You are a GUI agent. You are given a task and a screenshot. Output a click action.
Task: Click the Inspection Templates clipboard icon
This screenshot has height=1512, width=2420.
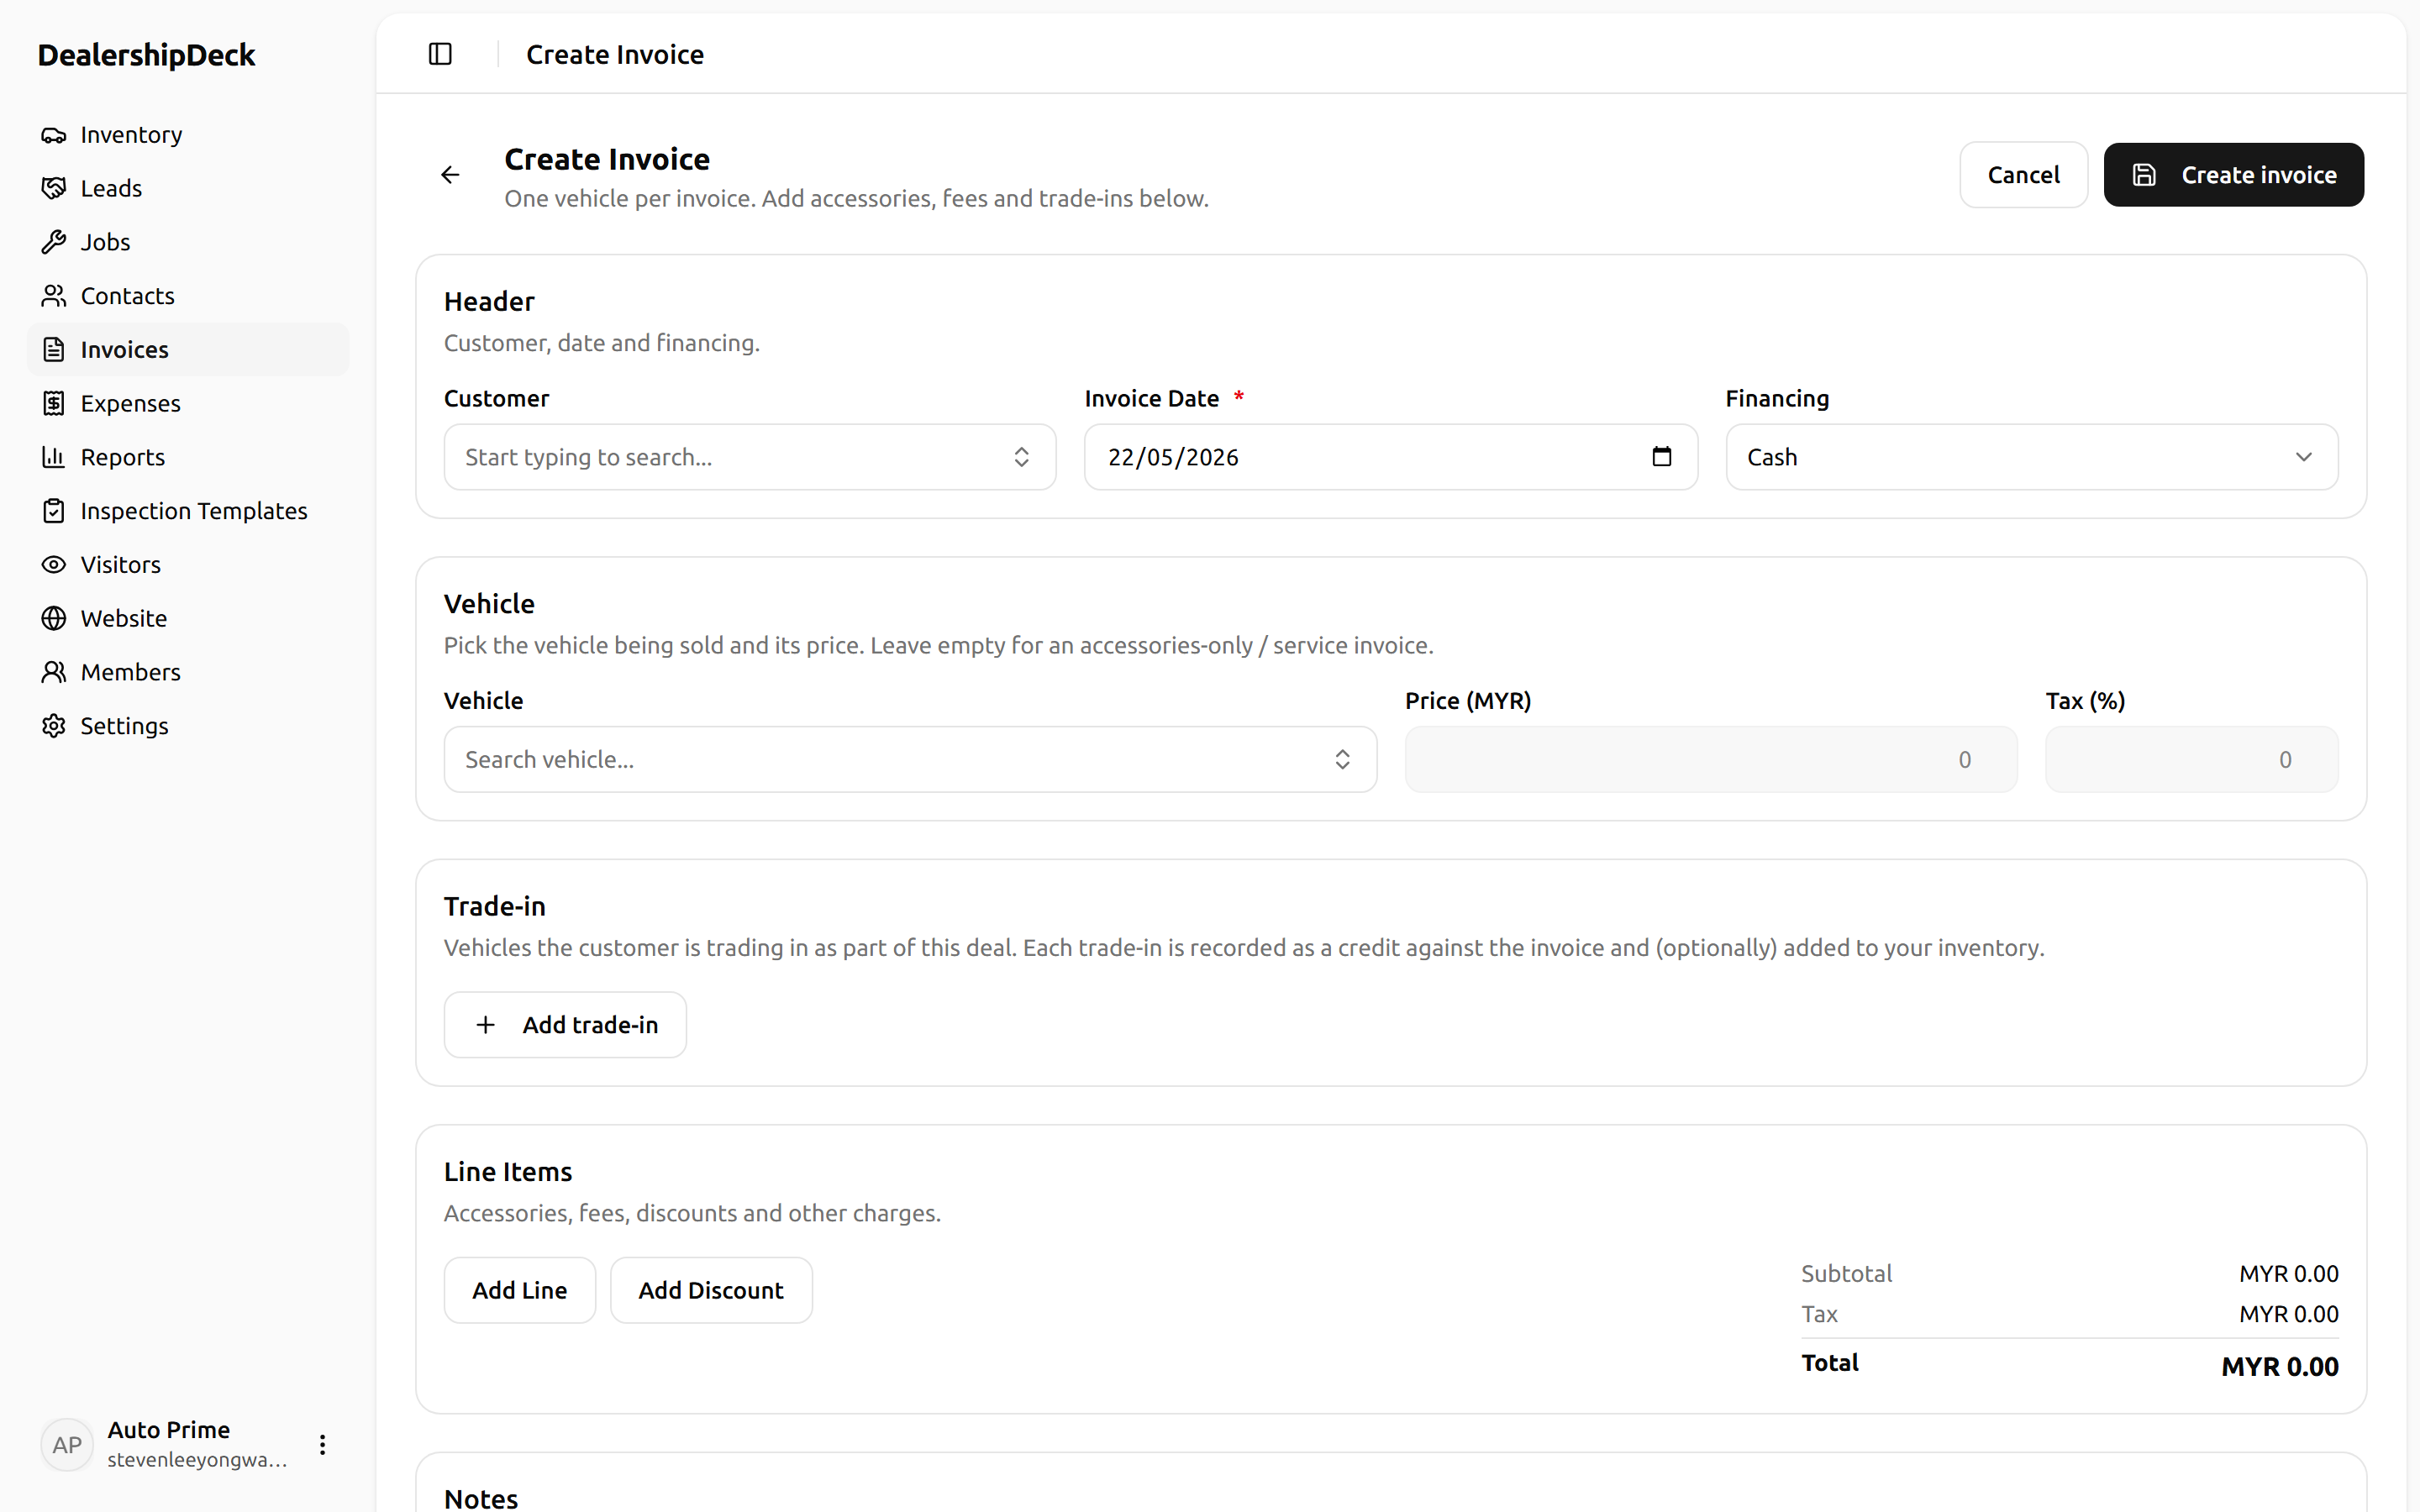pyautogui.click(x=54, y=511)
